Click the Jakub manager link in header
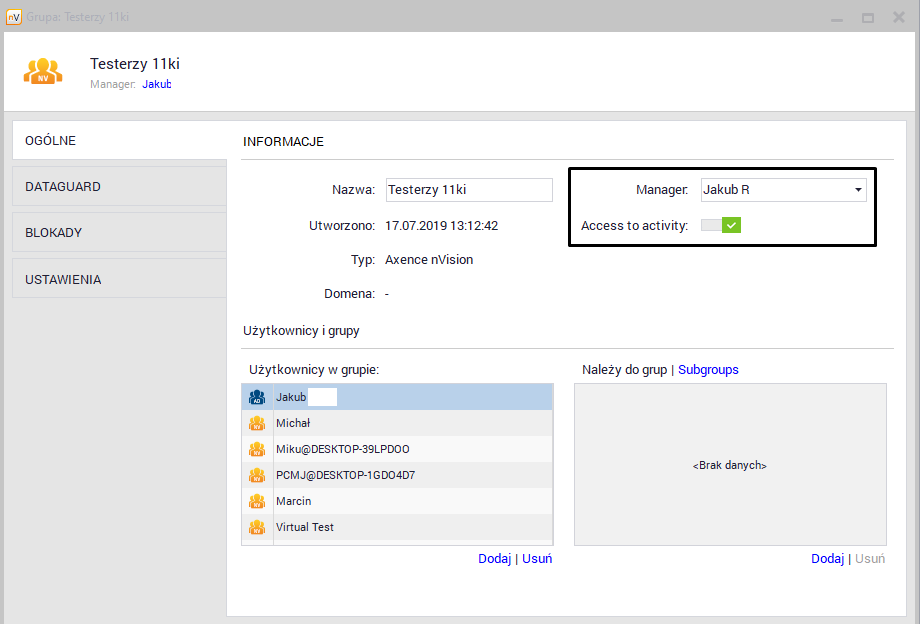 pyautogui.click(x=156, y=84)
